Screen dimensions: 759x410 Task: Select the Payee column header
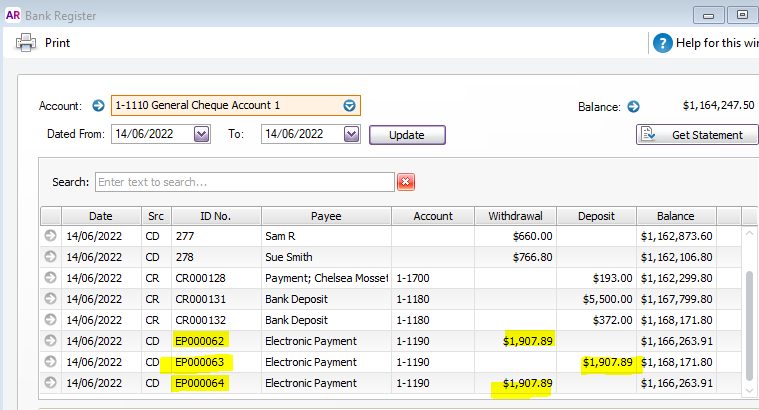coord(326,215)
